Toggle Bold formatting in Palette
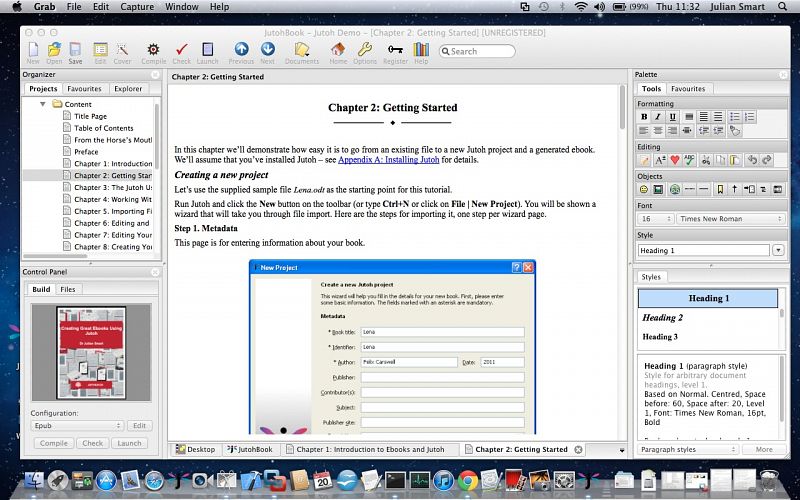This screenshot has height=500, width=800. tap(644, 117)
